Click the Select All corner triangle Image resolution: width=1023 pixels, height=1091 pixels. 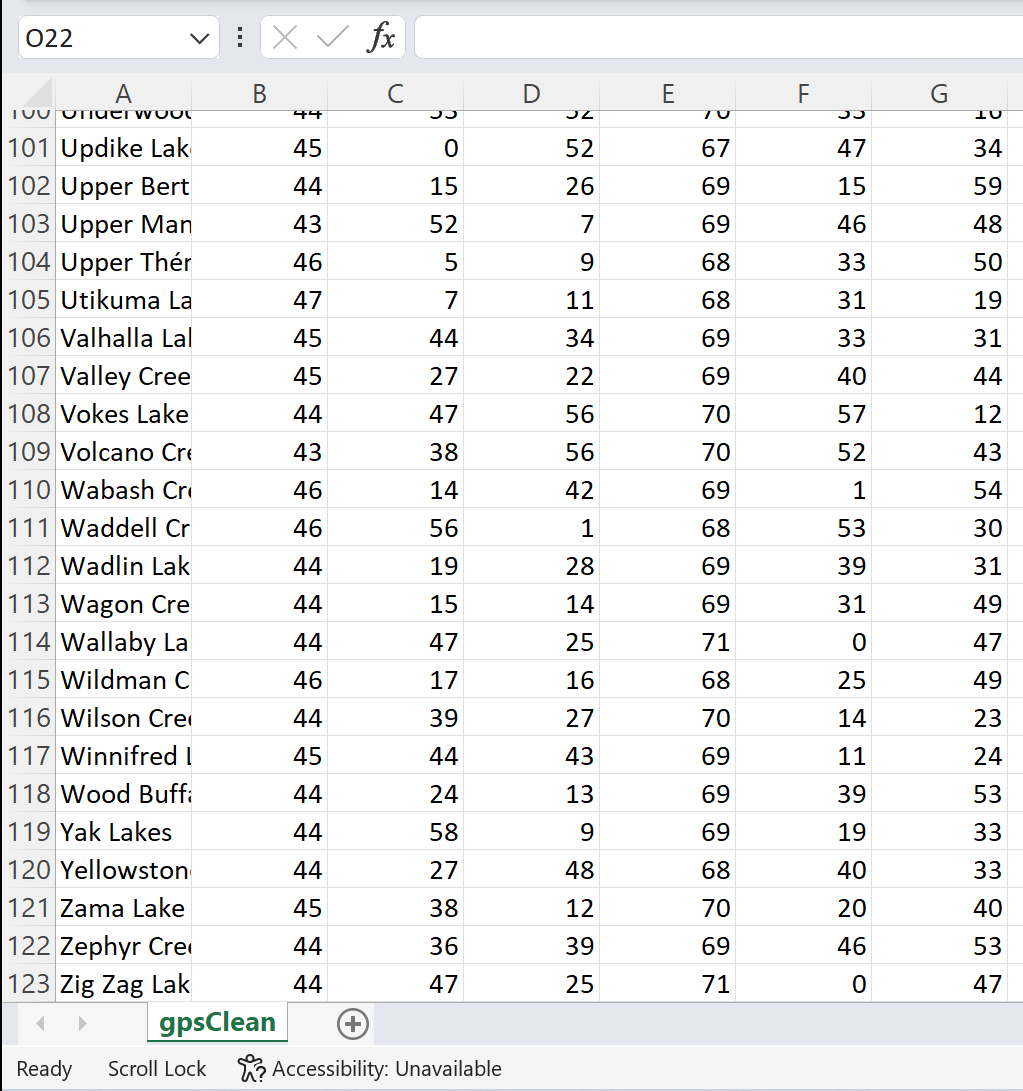(x=36, y=93)
